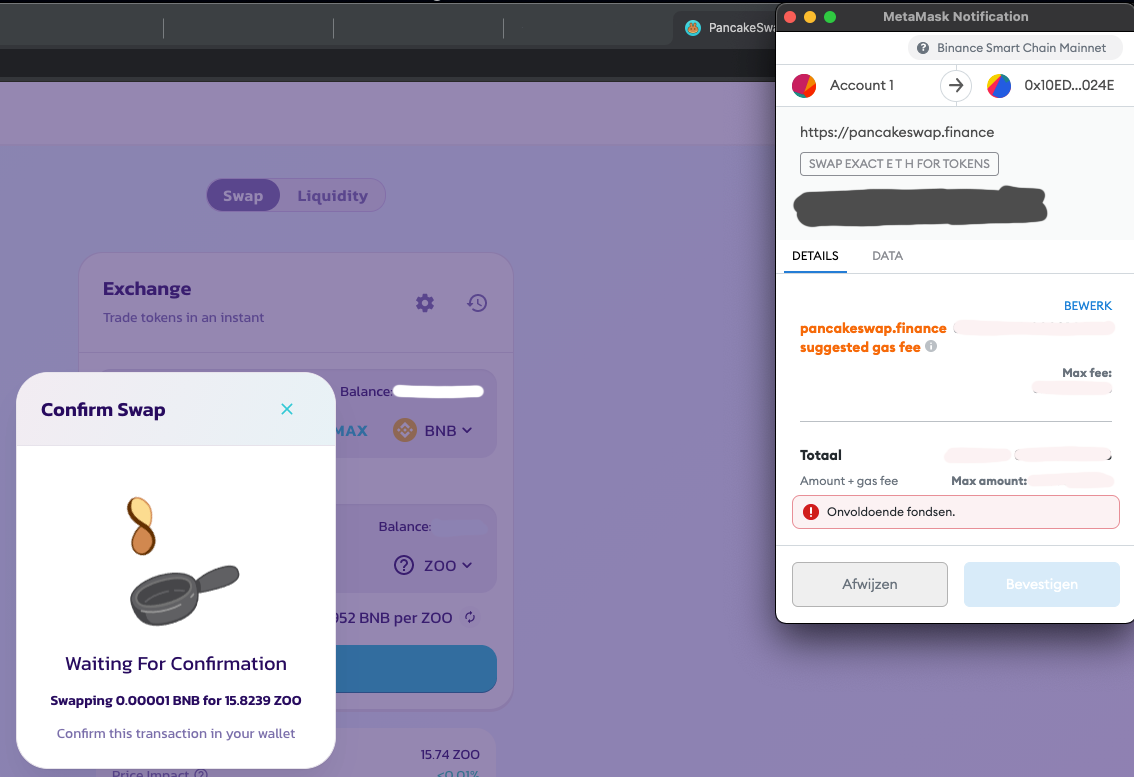Click the Max fee label
Image resolution: width=1134 pixels, height=777 pixels.
[1087, 373]
